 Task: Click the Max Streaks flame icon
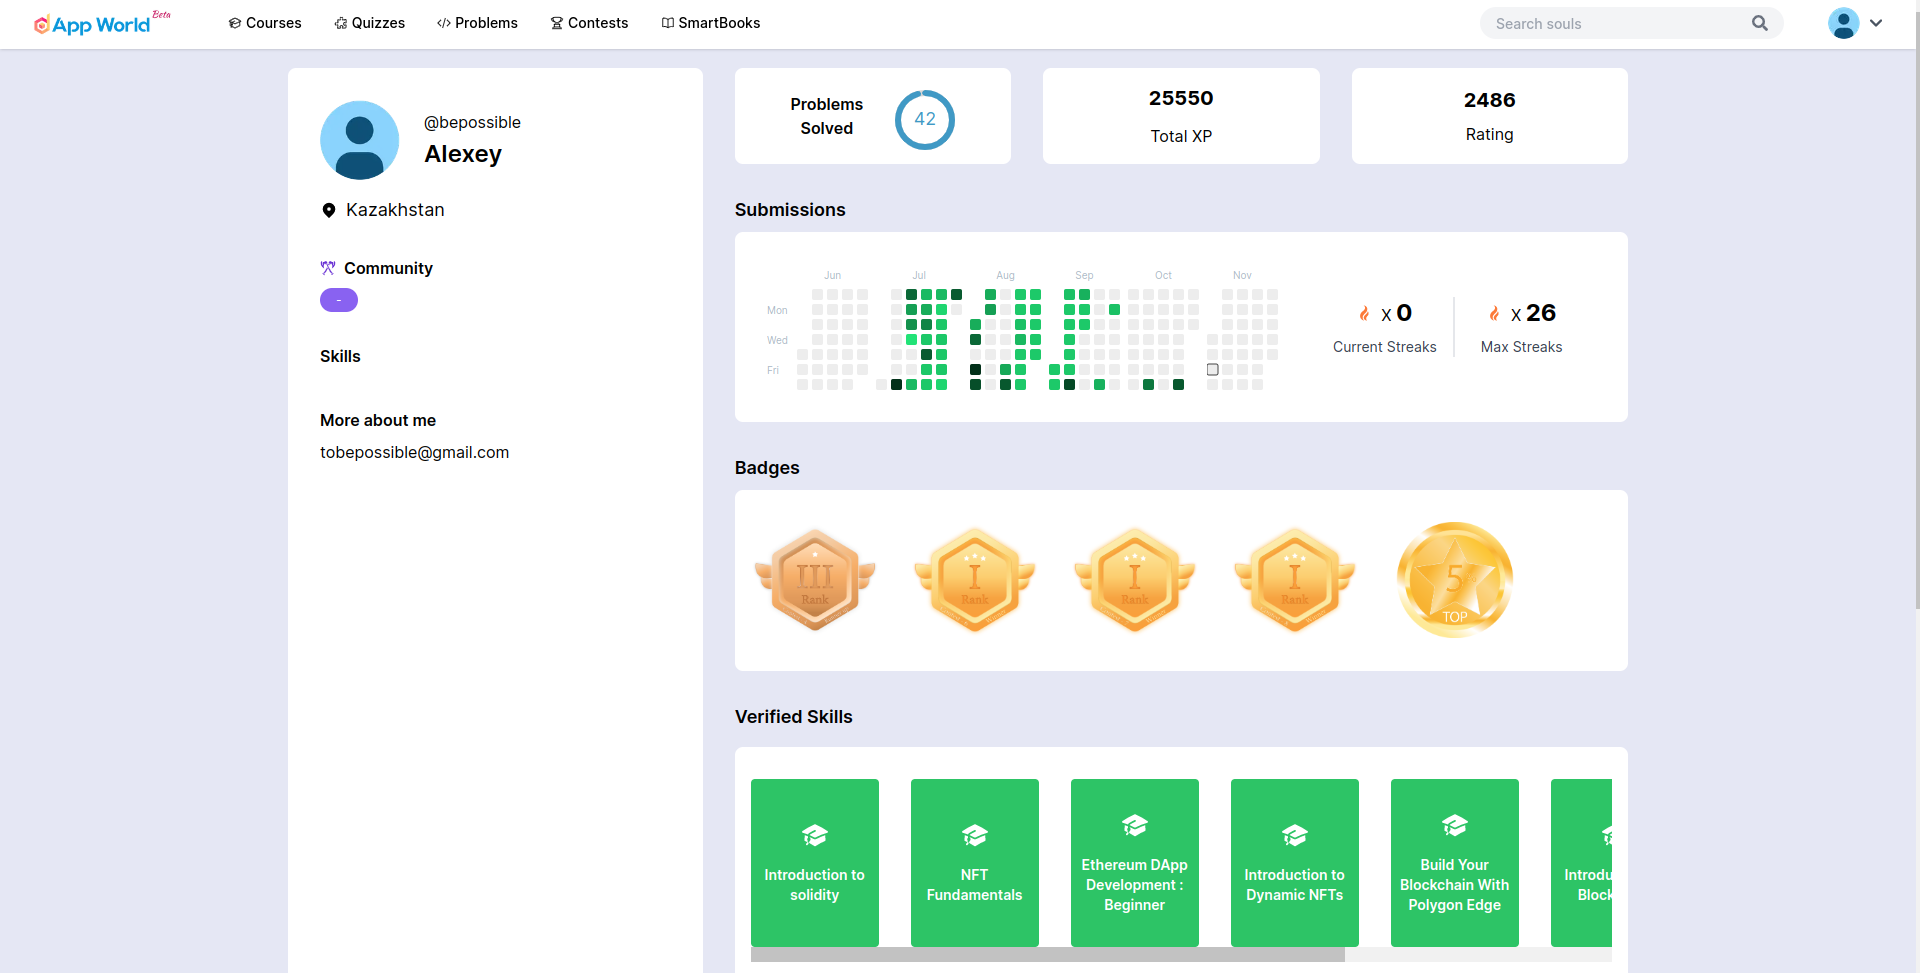1494,314
